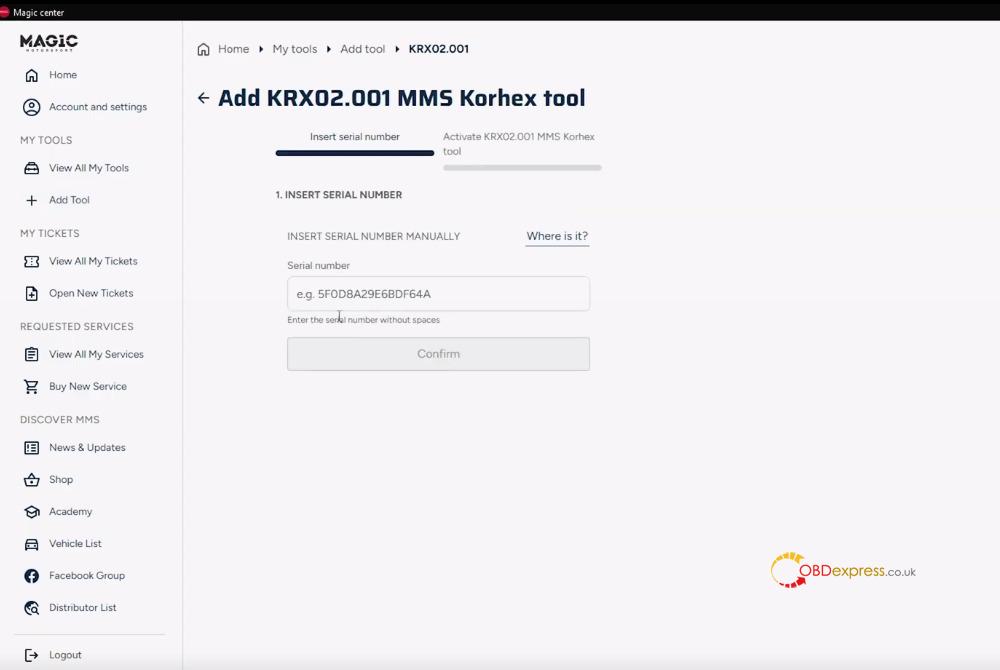This screenshot has width=1000, height=670.
Task: Select the Insert serial number step tab
Action: [355, 136]
